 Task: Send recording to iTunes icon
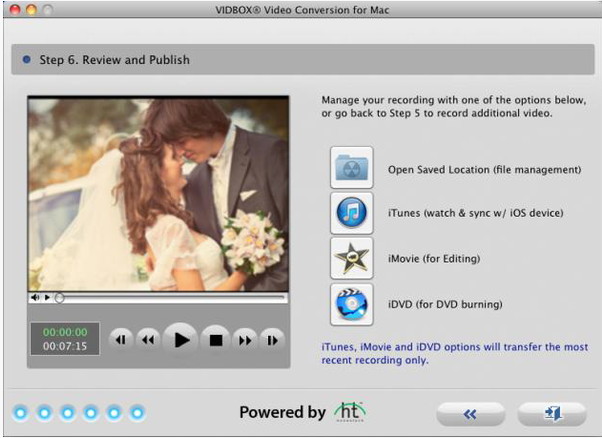[x=351, y=213]
